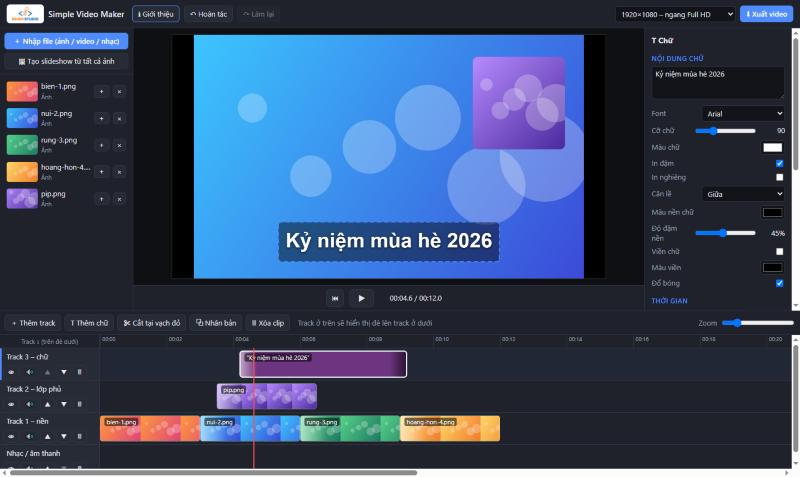Click the horizontal timeline scrollbar
The height and width of the screenshot is (477, 800).
pos(213,473)
